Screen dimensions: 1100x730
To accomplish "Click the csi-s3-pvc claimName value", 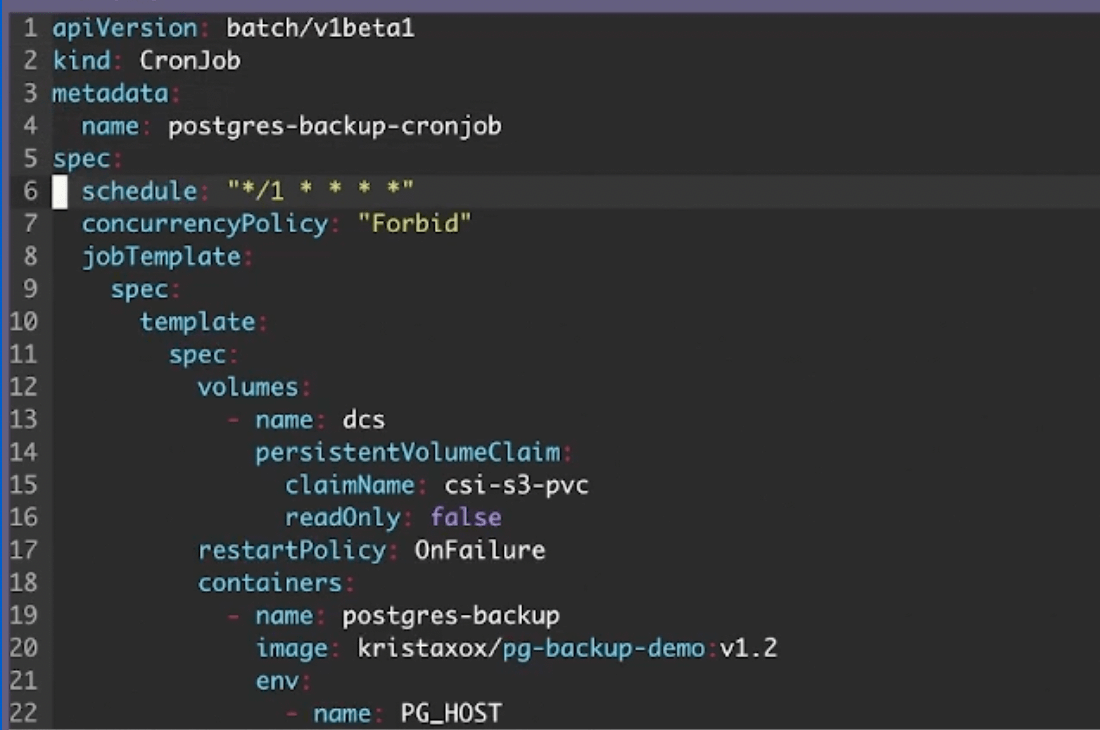I will [516, 484].
